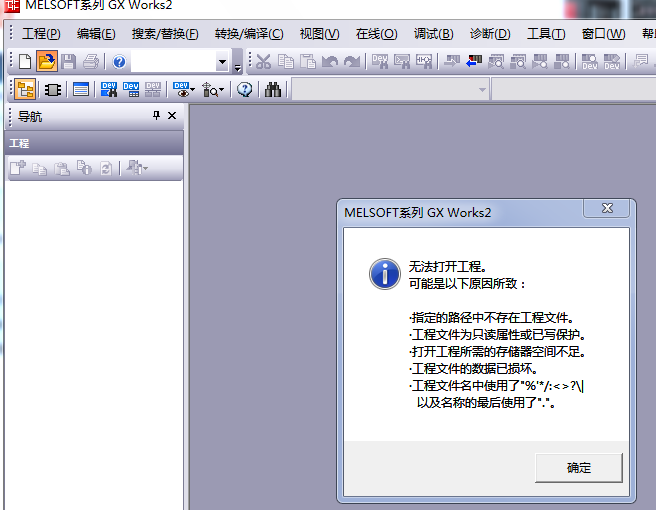The height and width of the screenshot is (510, 656).
Task: Click the chip-shaped icon in the toolbar
Action: pyautogui.click(x=53, y=89)
